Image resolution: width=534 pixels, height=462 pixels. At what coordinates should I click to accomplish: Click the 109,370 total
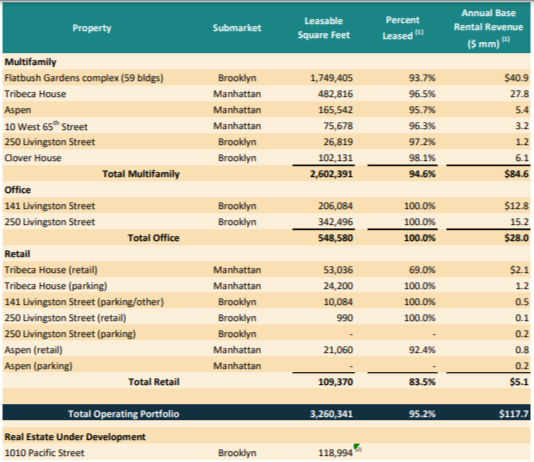tap(335, 382)
